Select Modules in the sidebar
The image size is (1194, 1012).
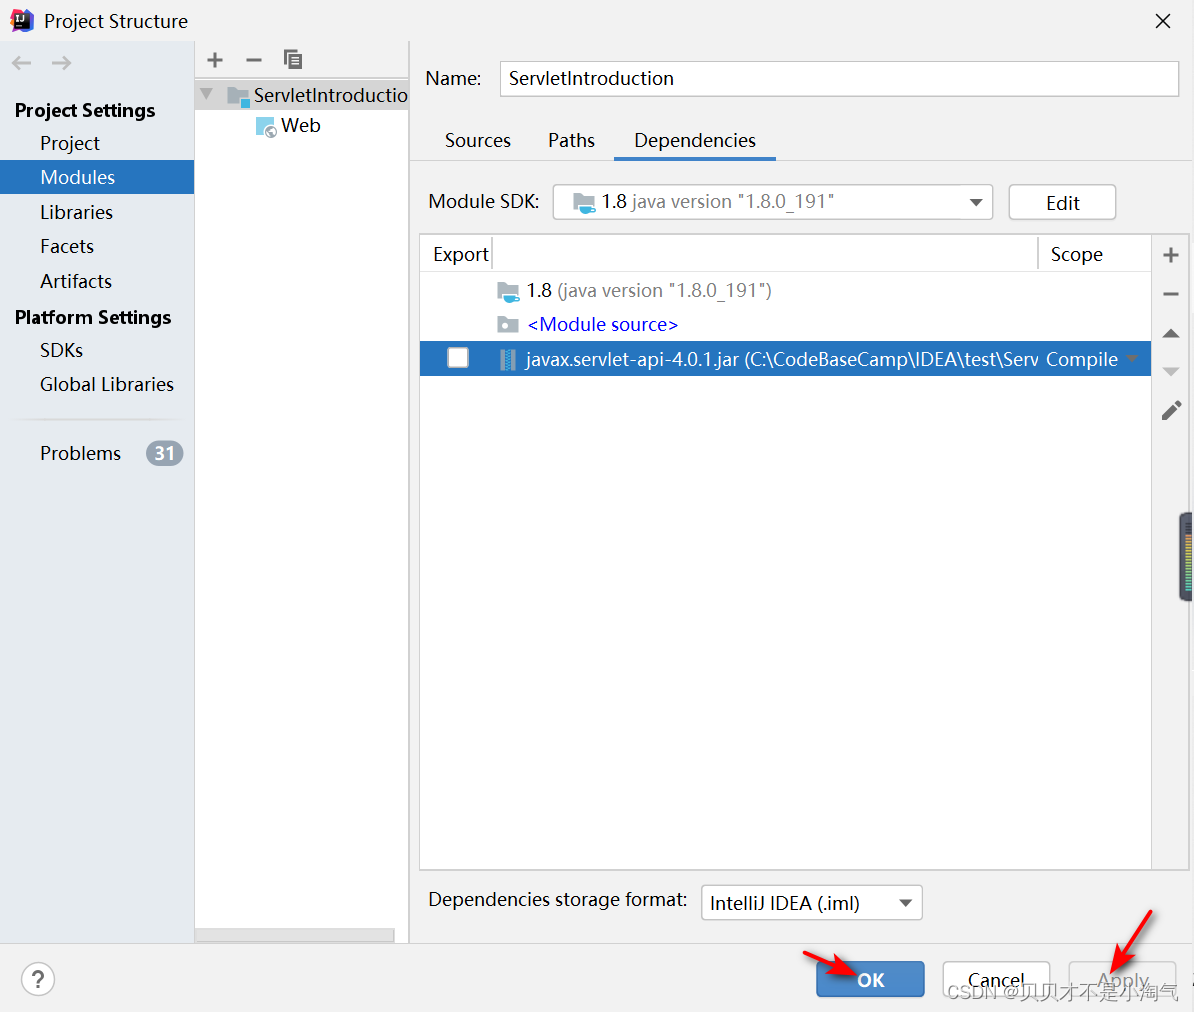tap(97, 177)
